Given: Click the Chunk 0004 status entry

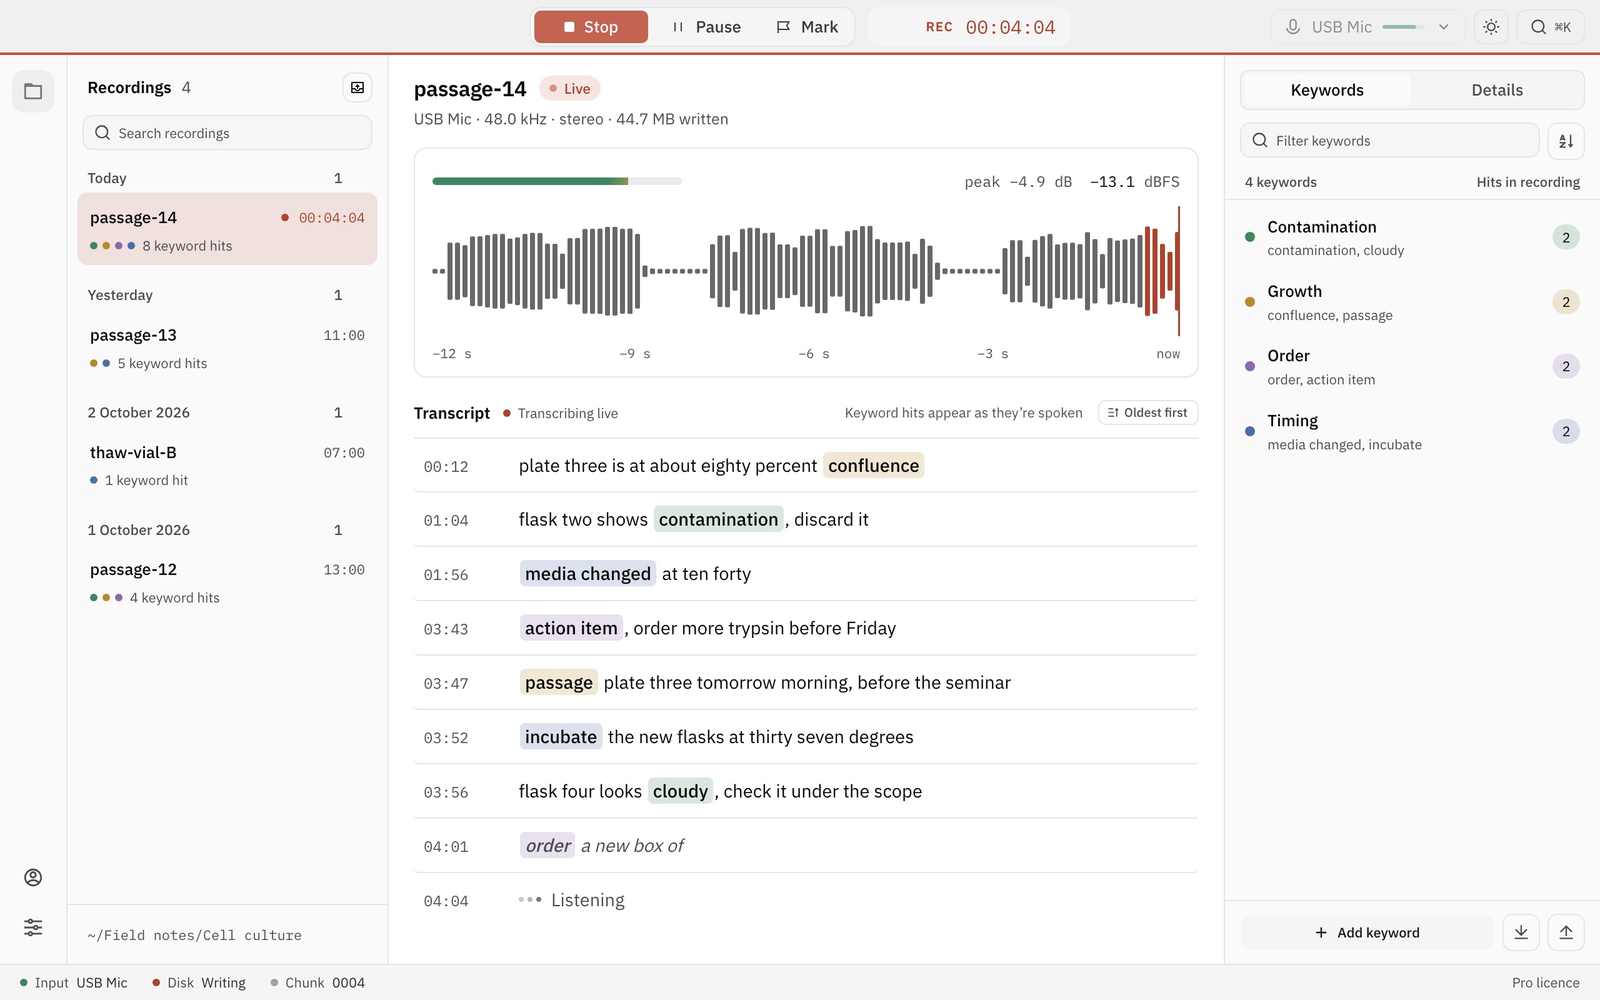Looking at the screenshot, I should (x=317, y=983).
